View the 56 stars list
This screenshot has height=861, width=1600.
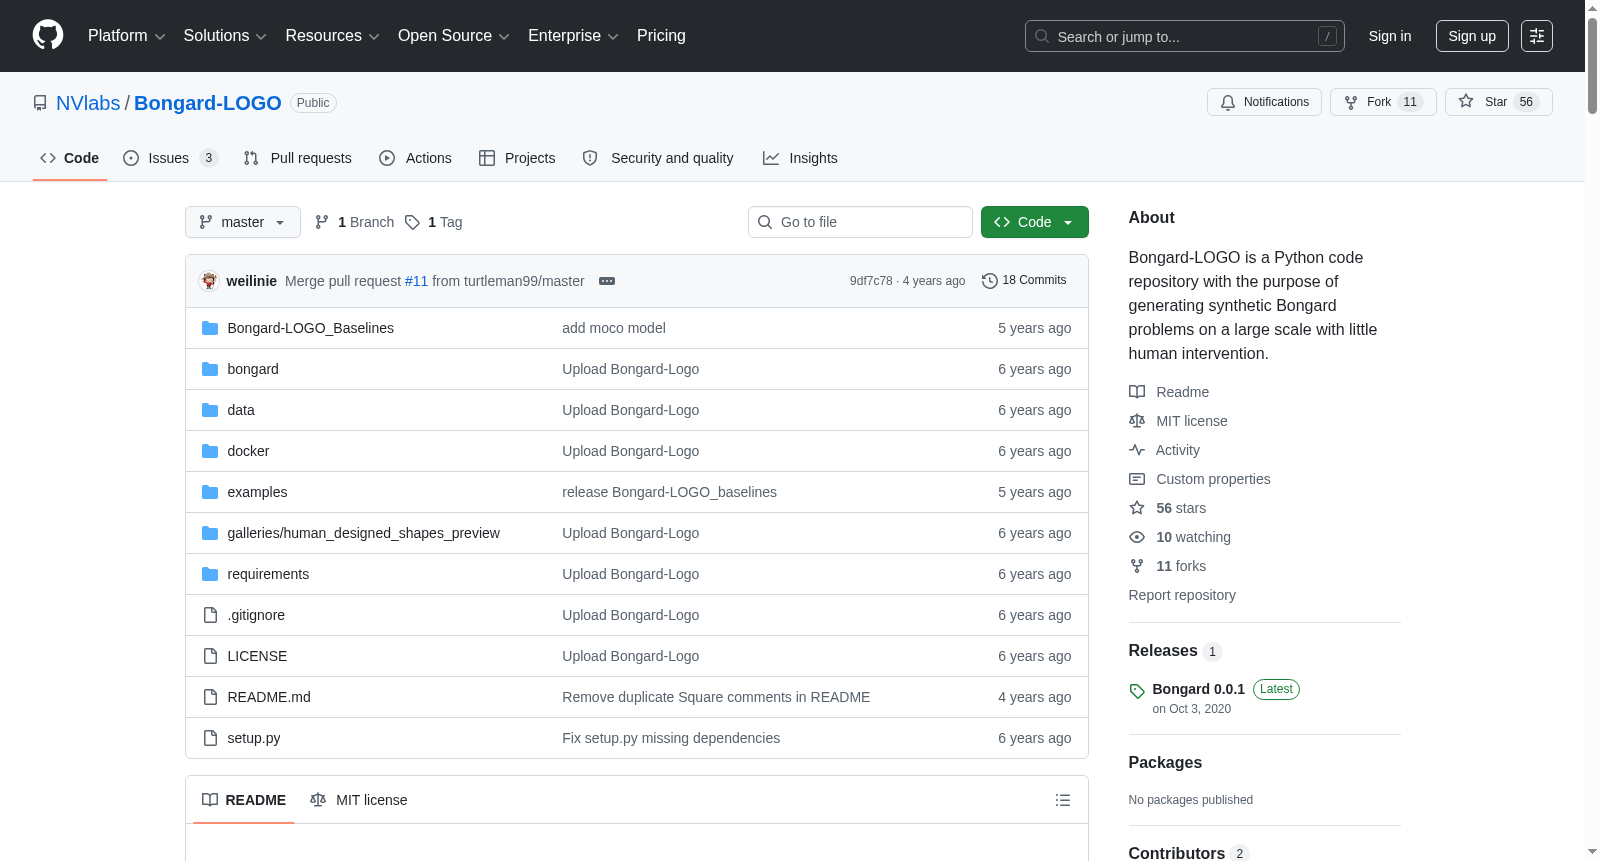coord(1168,508)
